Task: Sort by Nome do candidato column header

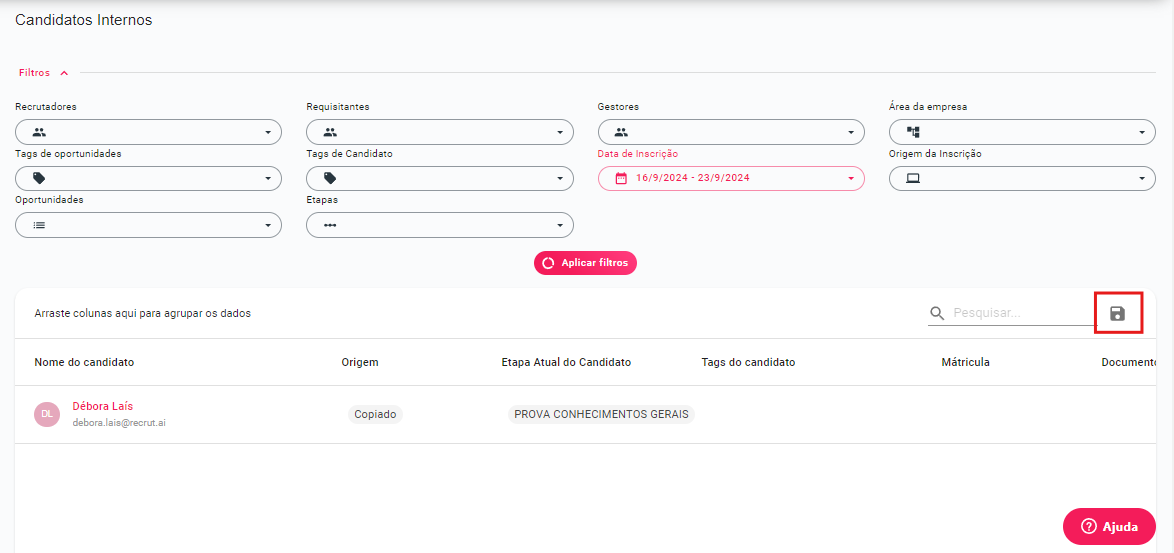Action: tap(84, 362)
